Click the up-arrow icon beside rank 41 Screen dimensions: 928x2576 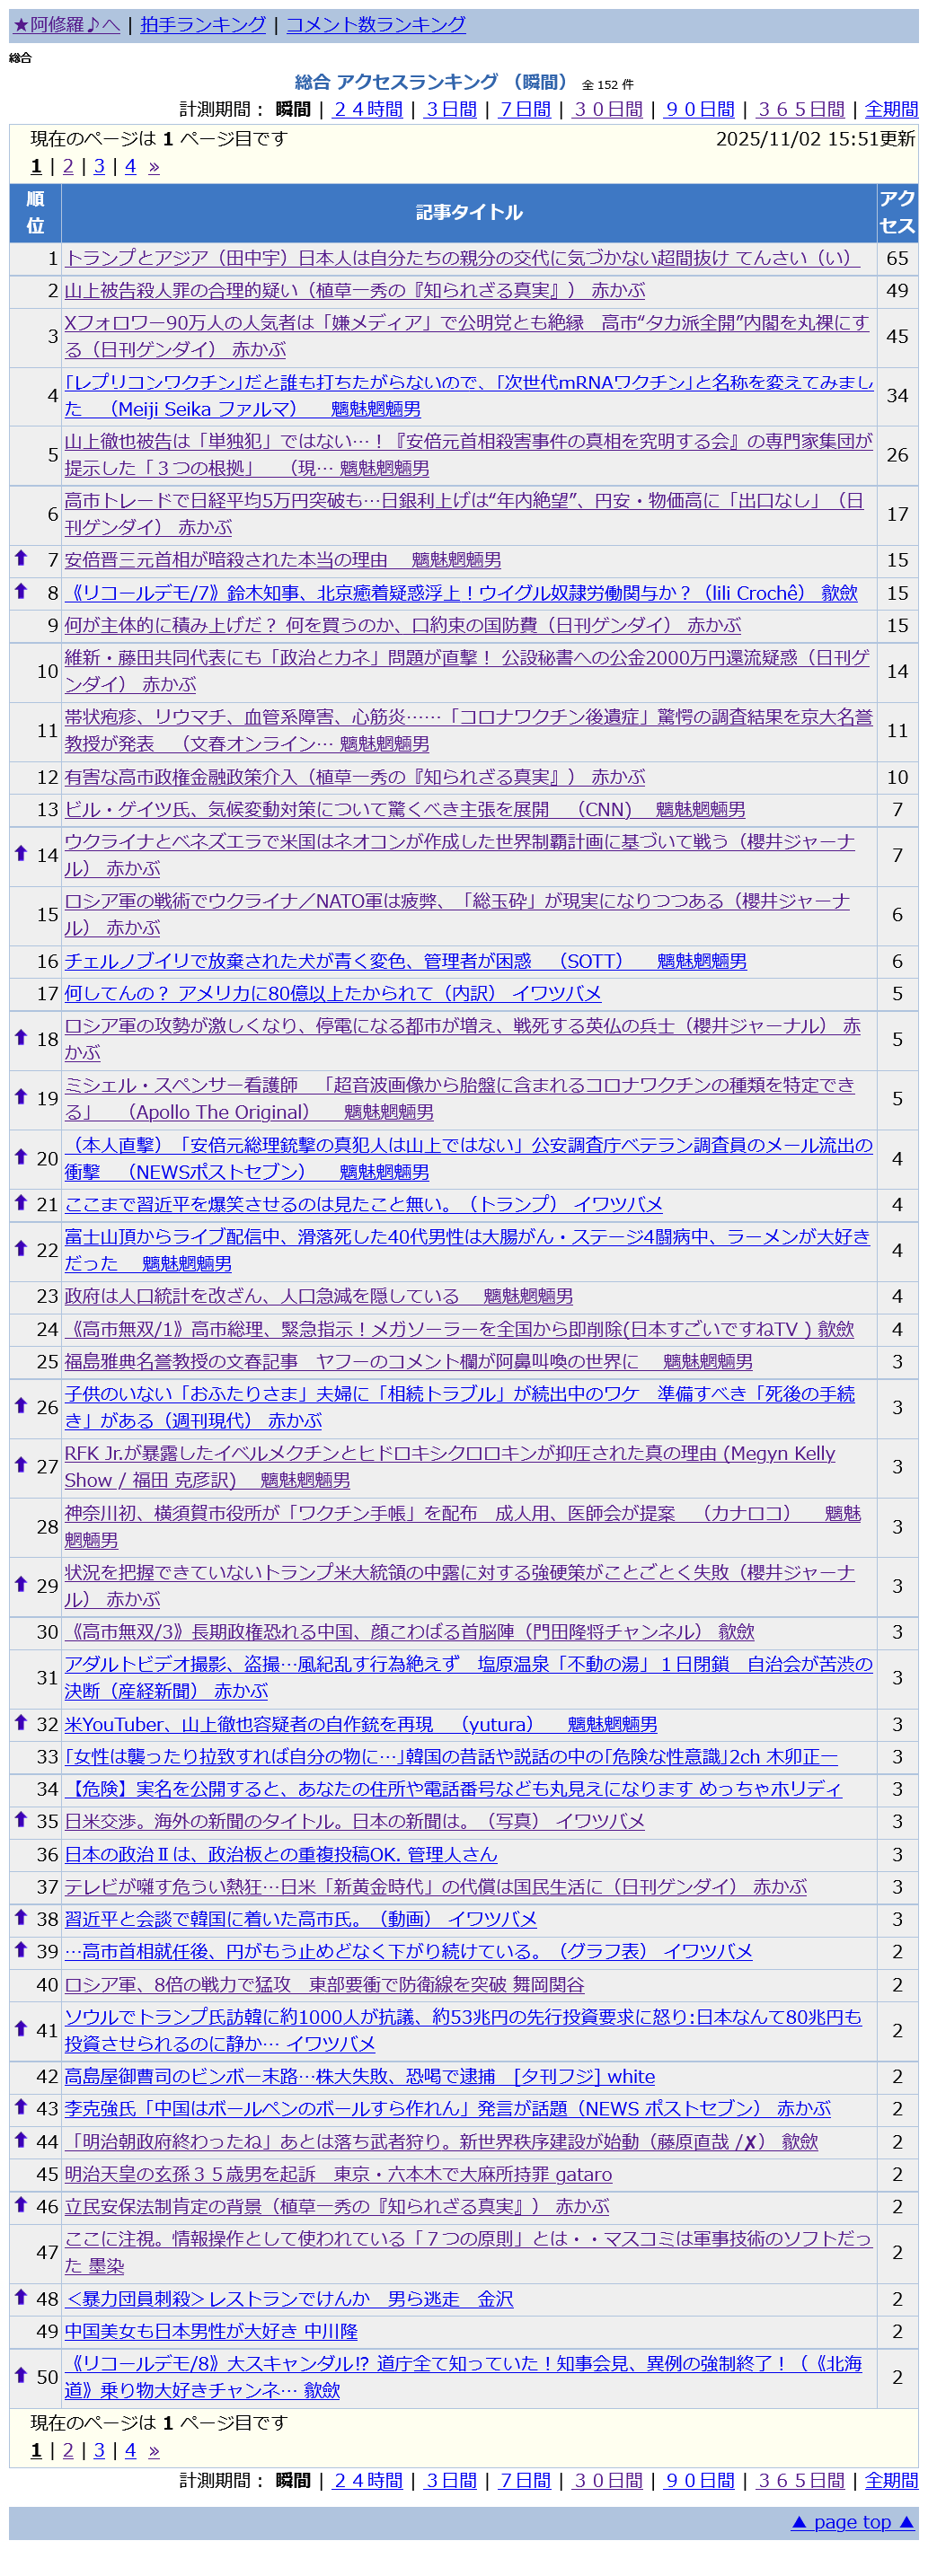point(20,2028)
